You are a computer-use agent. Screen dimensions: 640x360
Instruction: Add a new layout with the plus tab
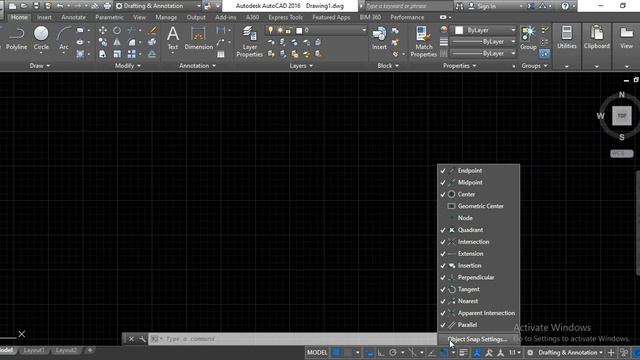90,350
